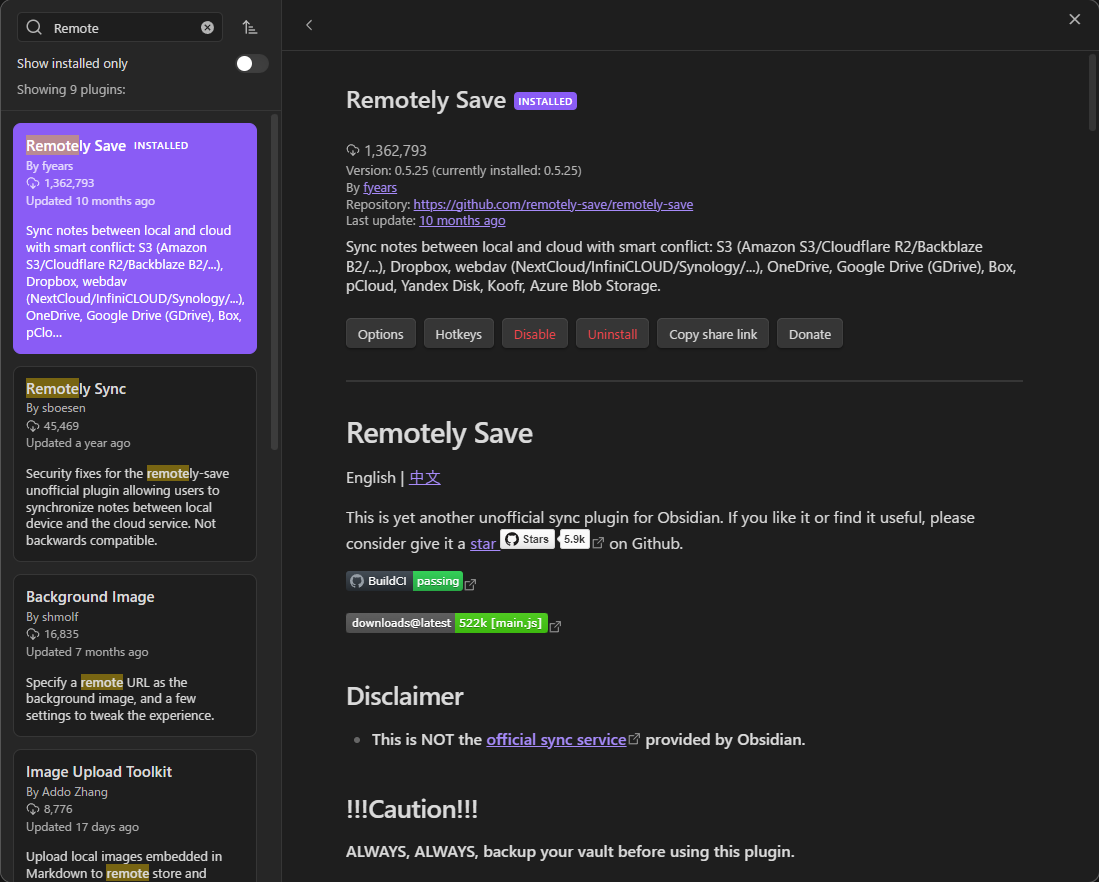
Task: Open the 10 months ago link
Action: pos(462,220)
